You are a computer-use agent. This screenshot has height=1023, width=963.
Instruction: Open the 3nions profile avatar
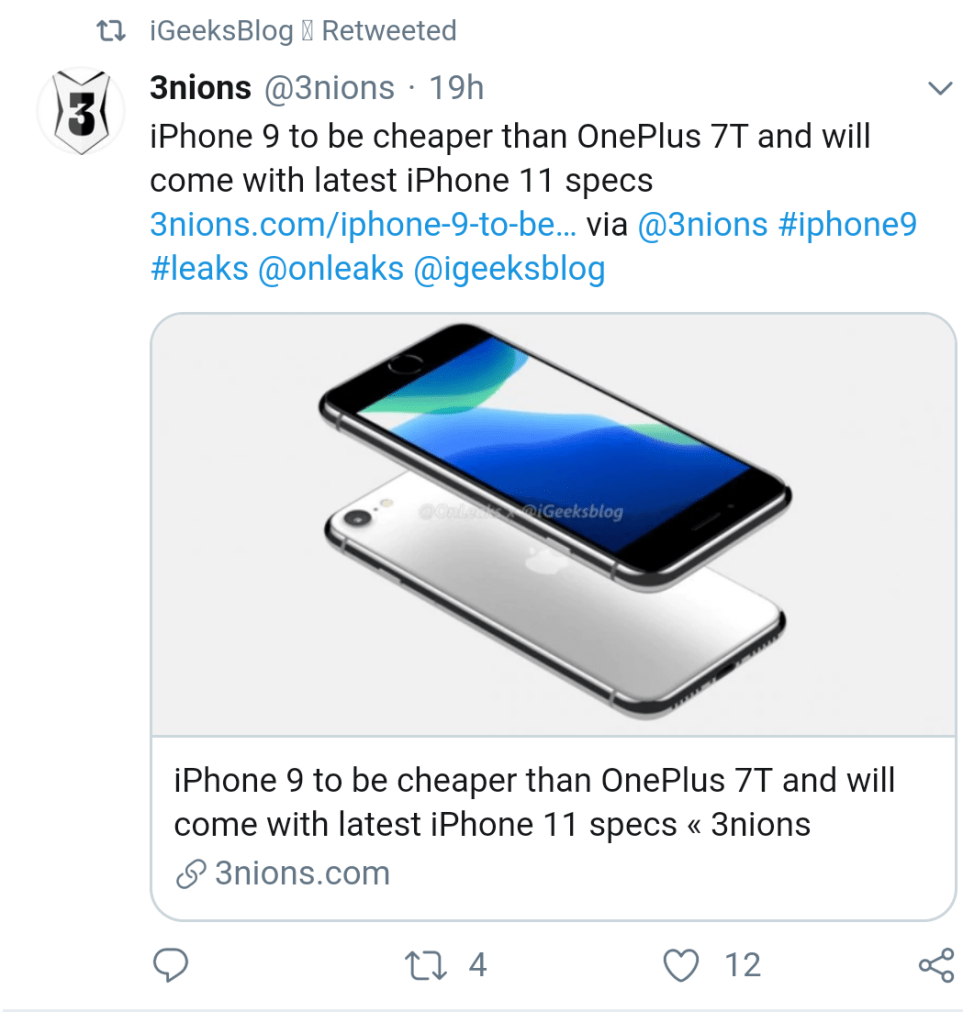coord(80,111)
